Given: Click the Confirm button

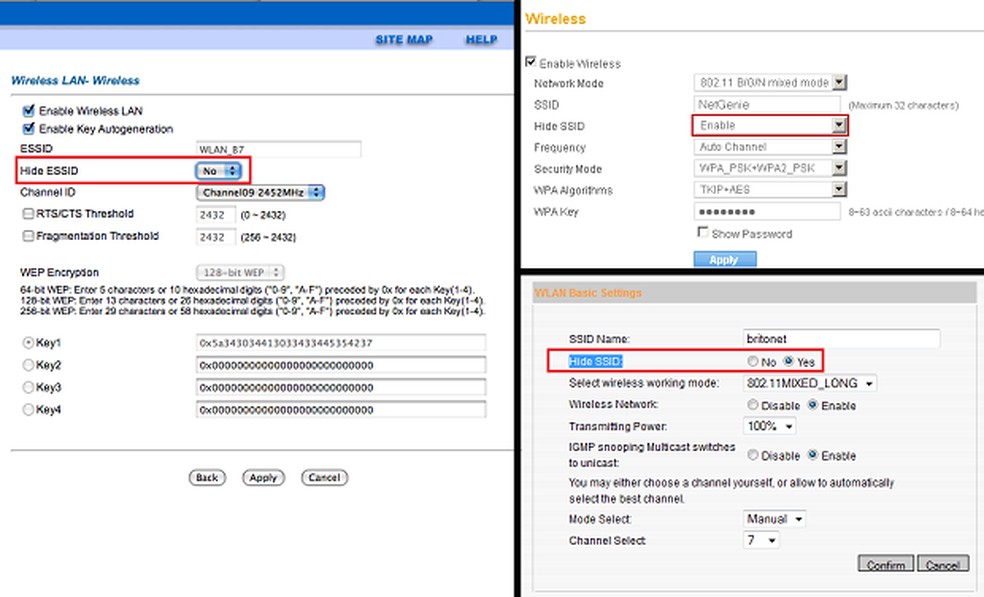Looking at the screenshot, I should 885,565.
